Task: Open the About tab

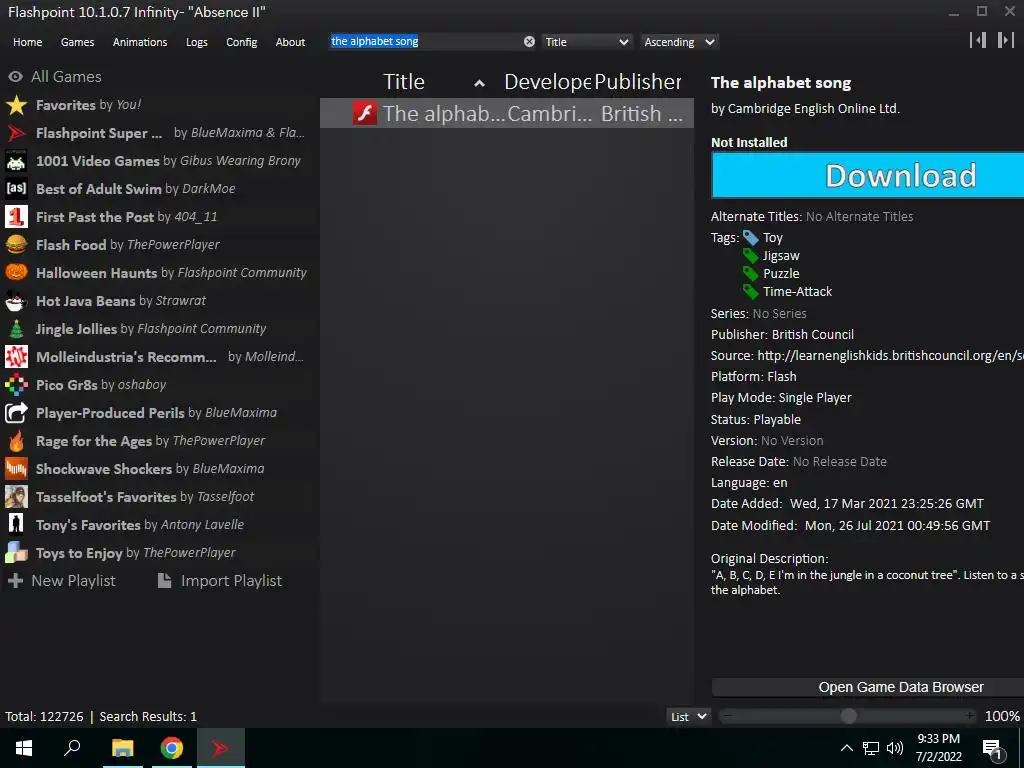Action: [290, 42]
